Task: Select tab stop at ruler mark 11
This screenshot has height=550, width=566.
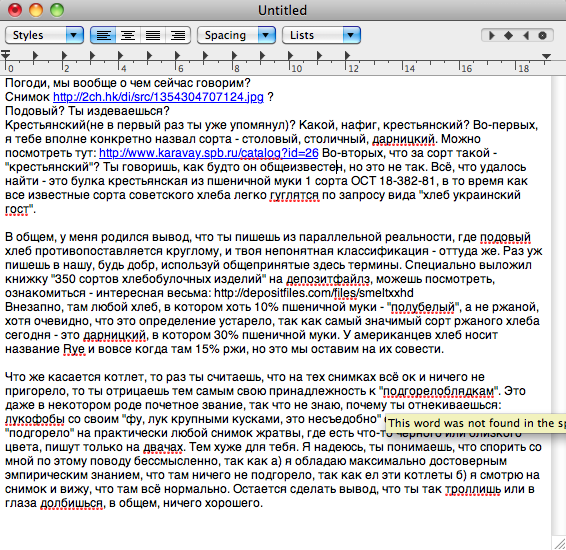Action: (x=319, y=56)
